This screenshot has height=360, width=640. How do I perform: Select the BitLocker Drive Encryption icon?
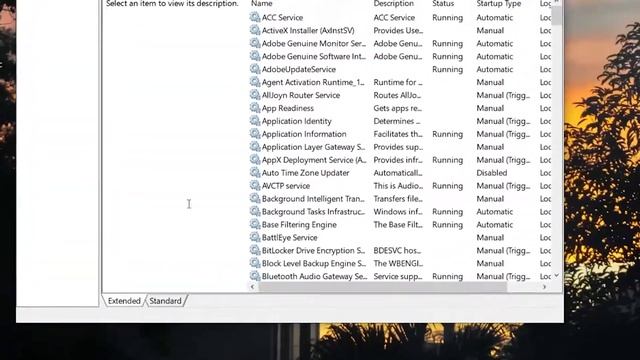click(x=255, y=250)
